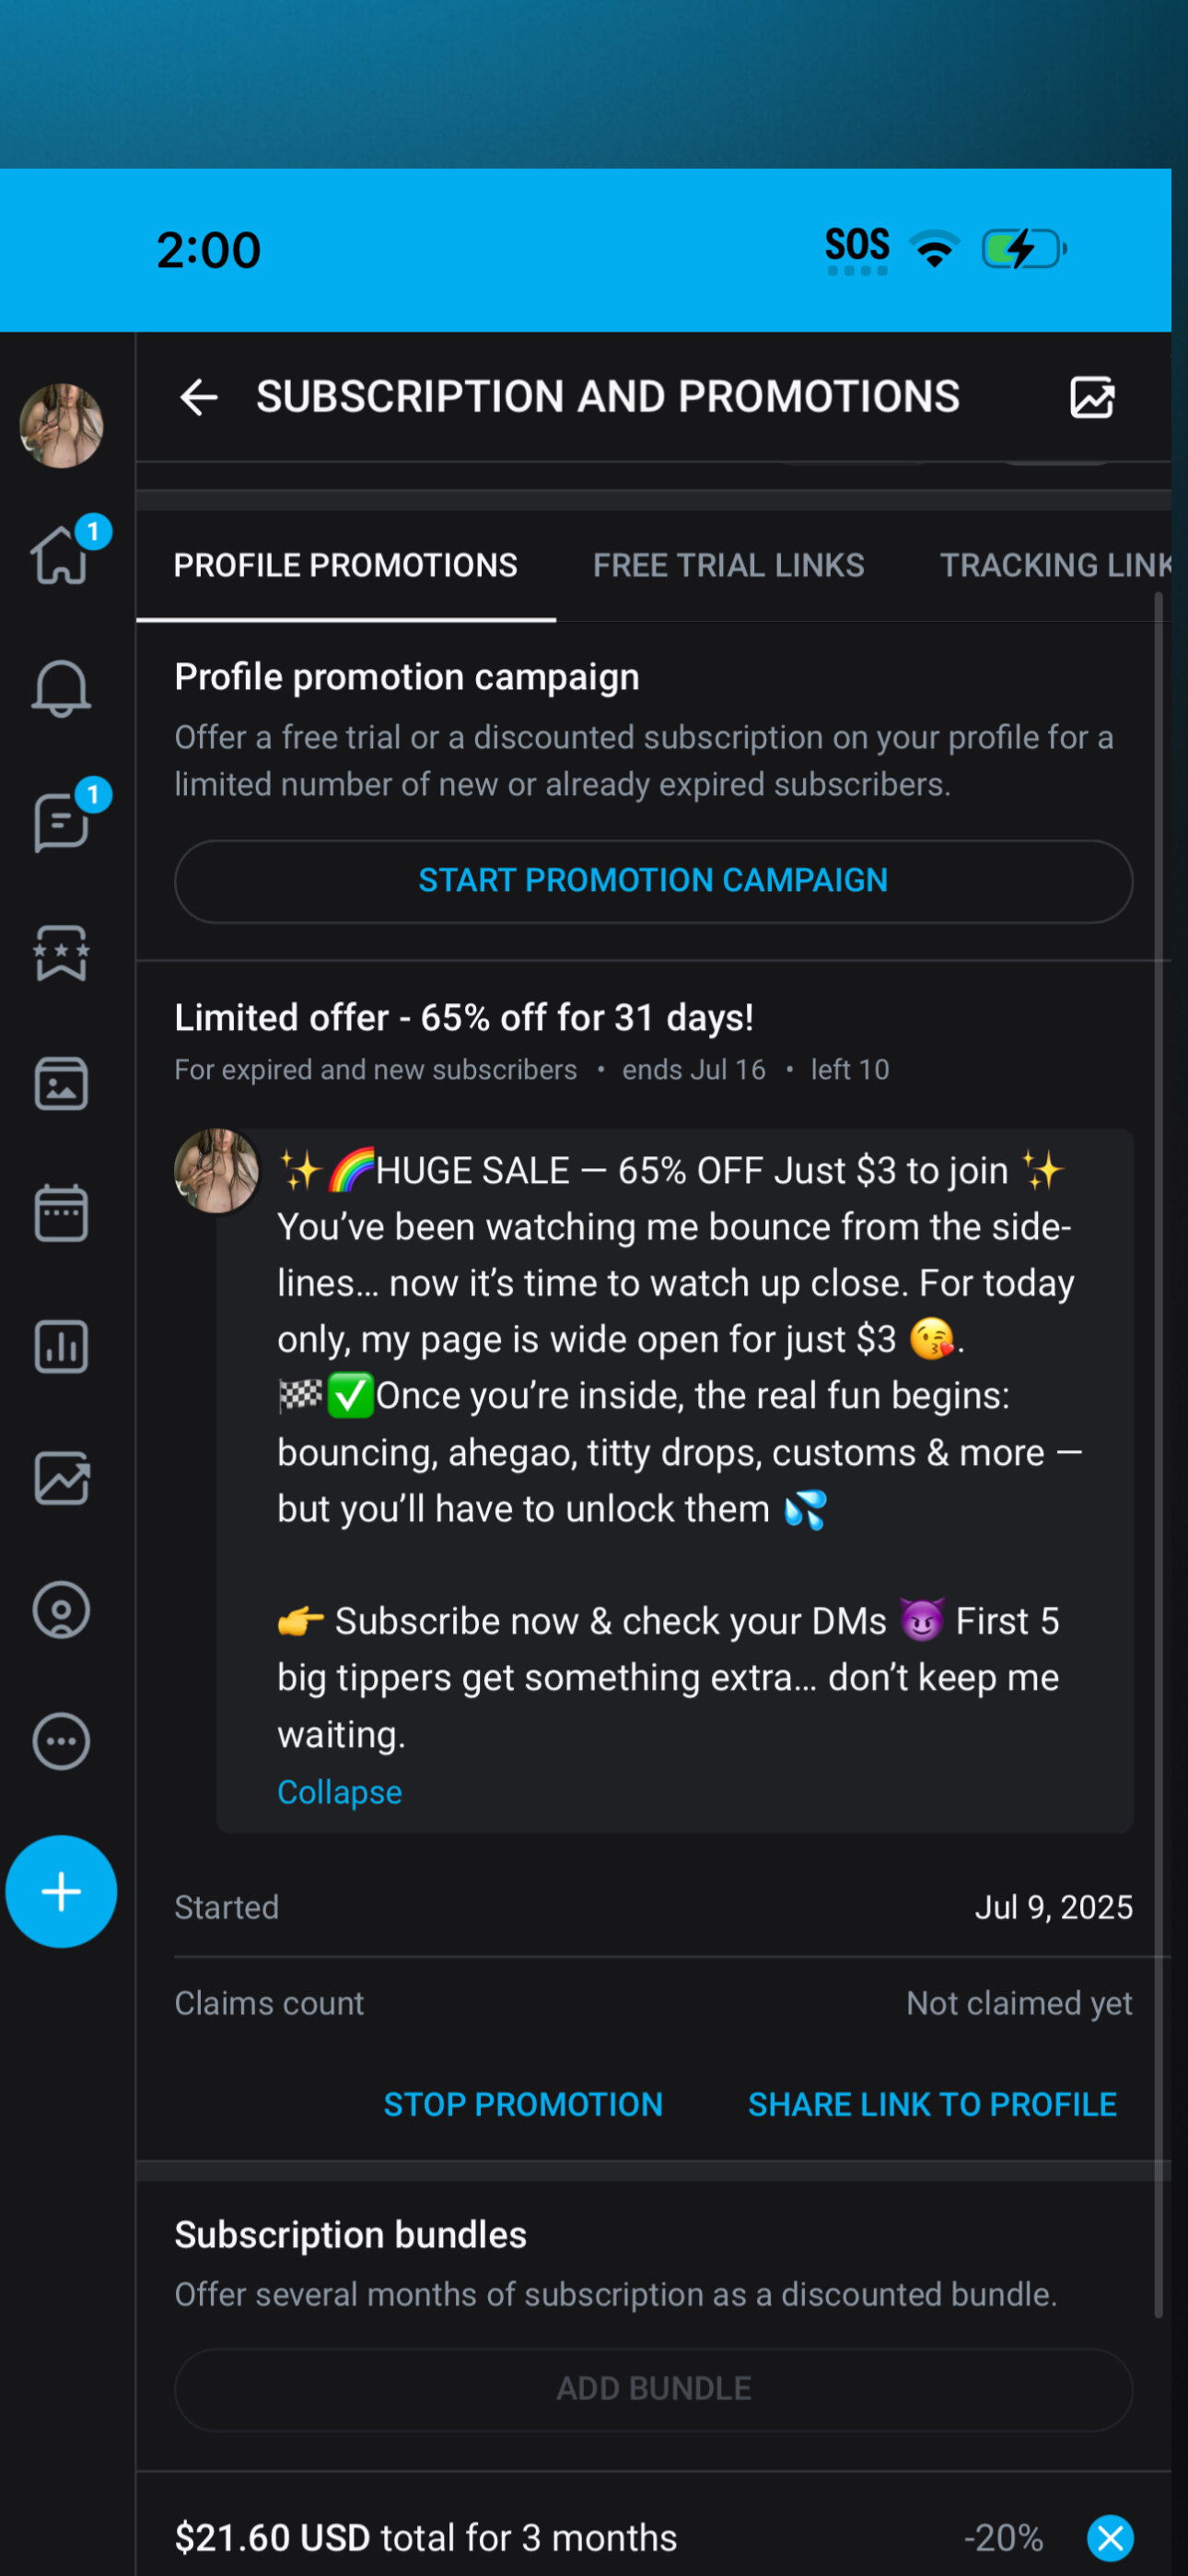Switch to Free Trial Links tab
The height and width of the screenshot is (2576, 1188).
pos(728,566)
